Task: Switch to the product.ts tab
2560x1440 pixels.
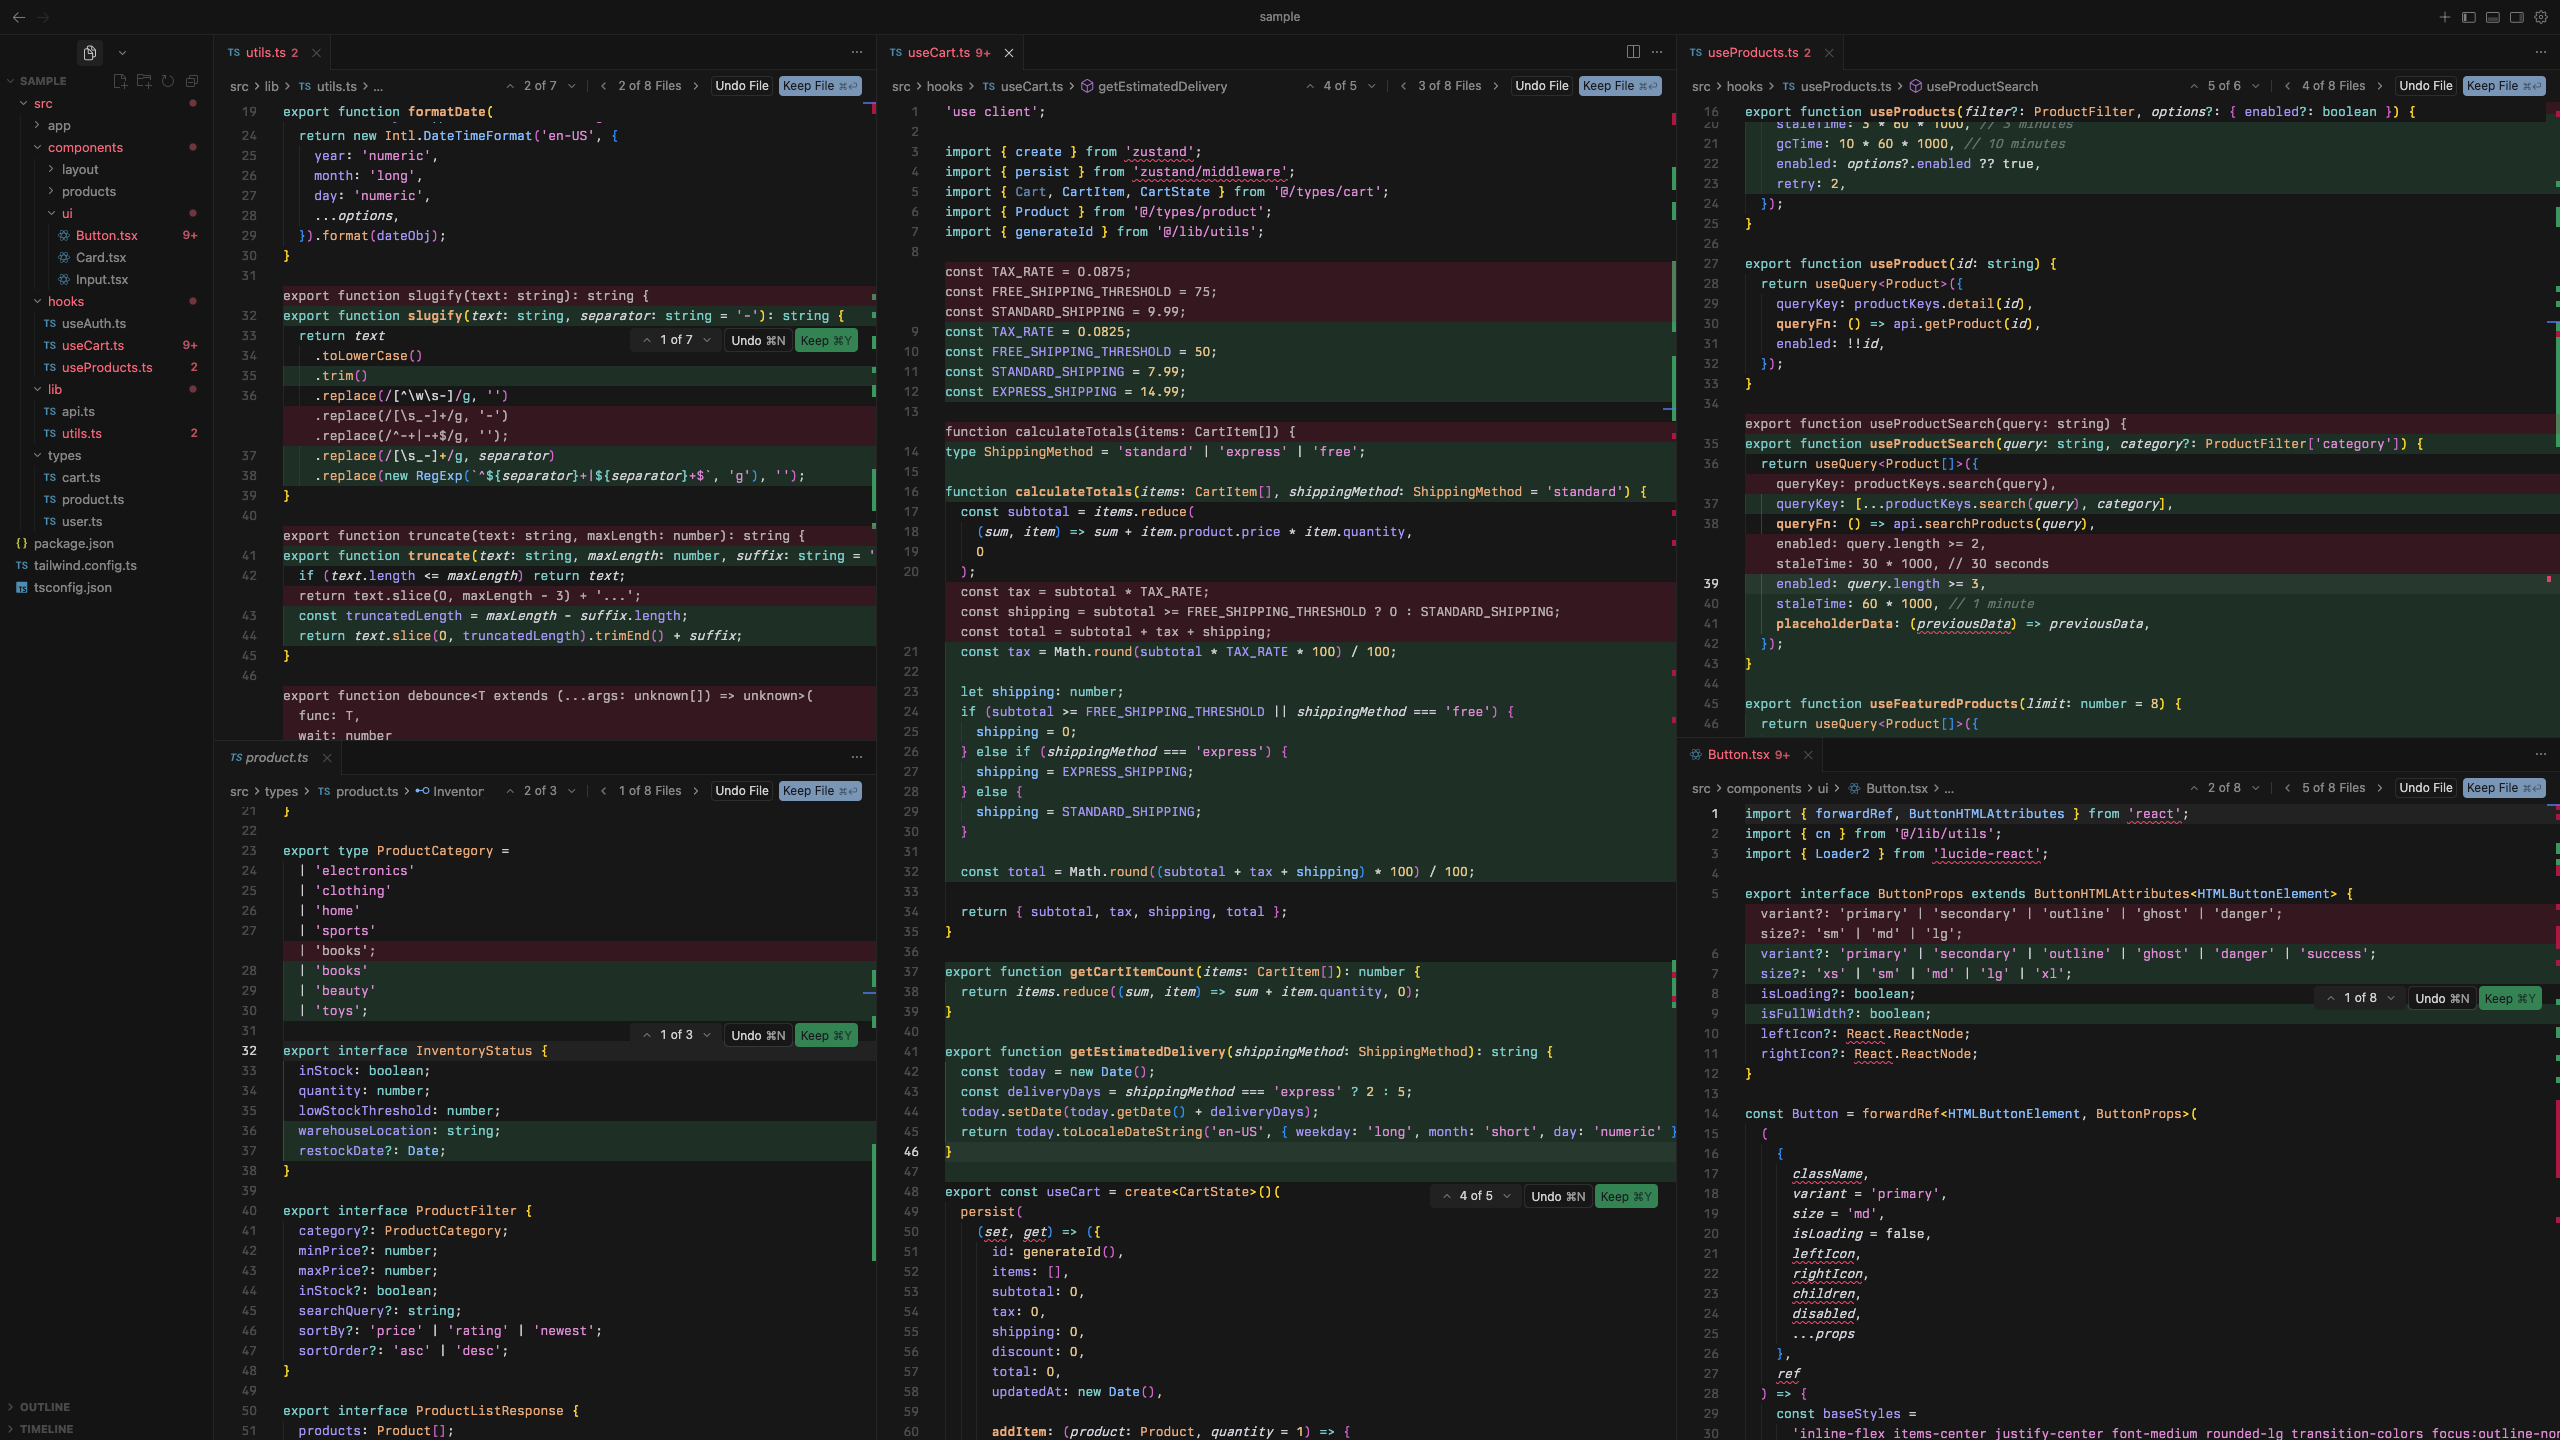Action: 276,757
